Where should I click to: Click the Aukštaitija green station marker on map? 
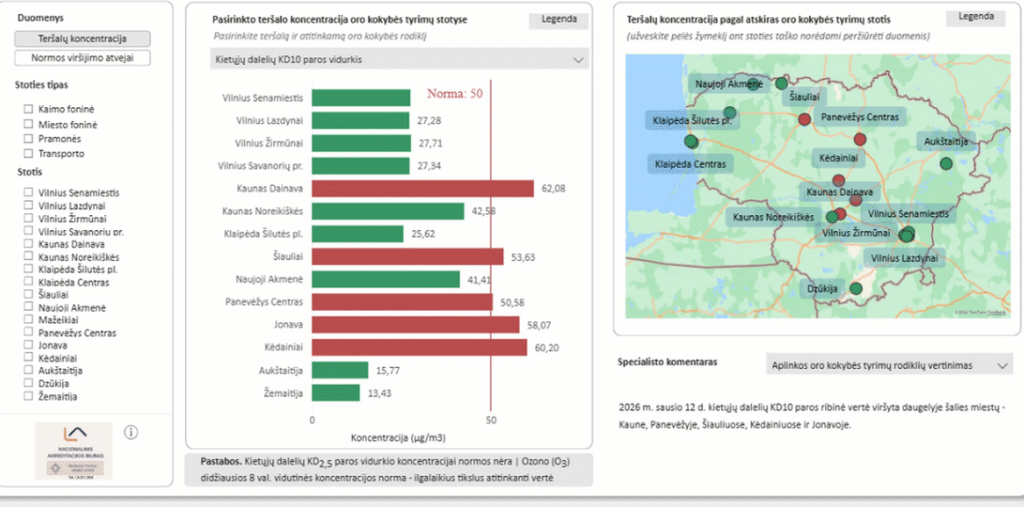(946, 163)
